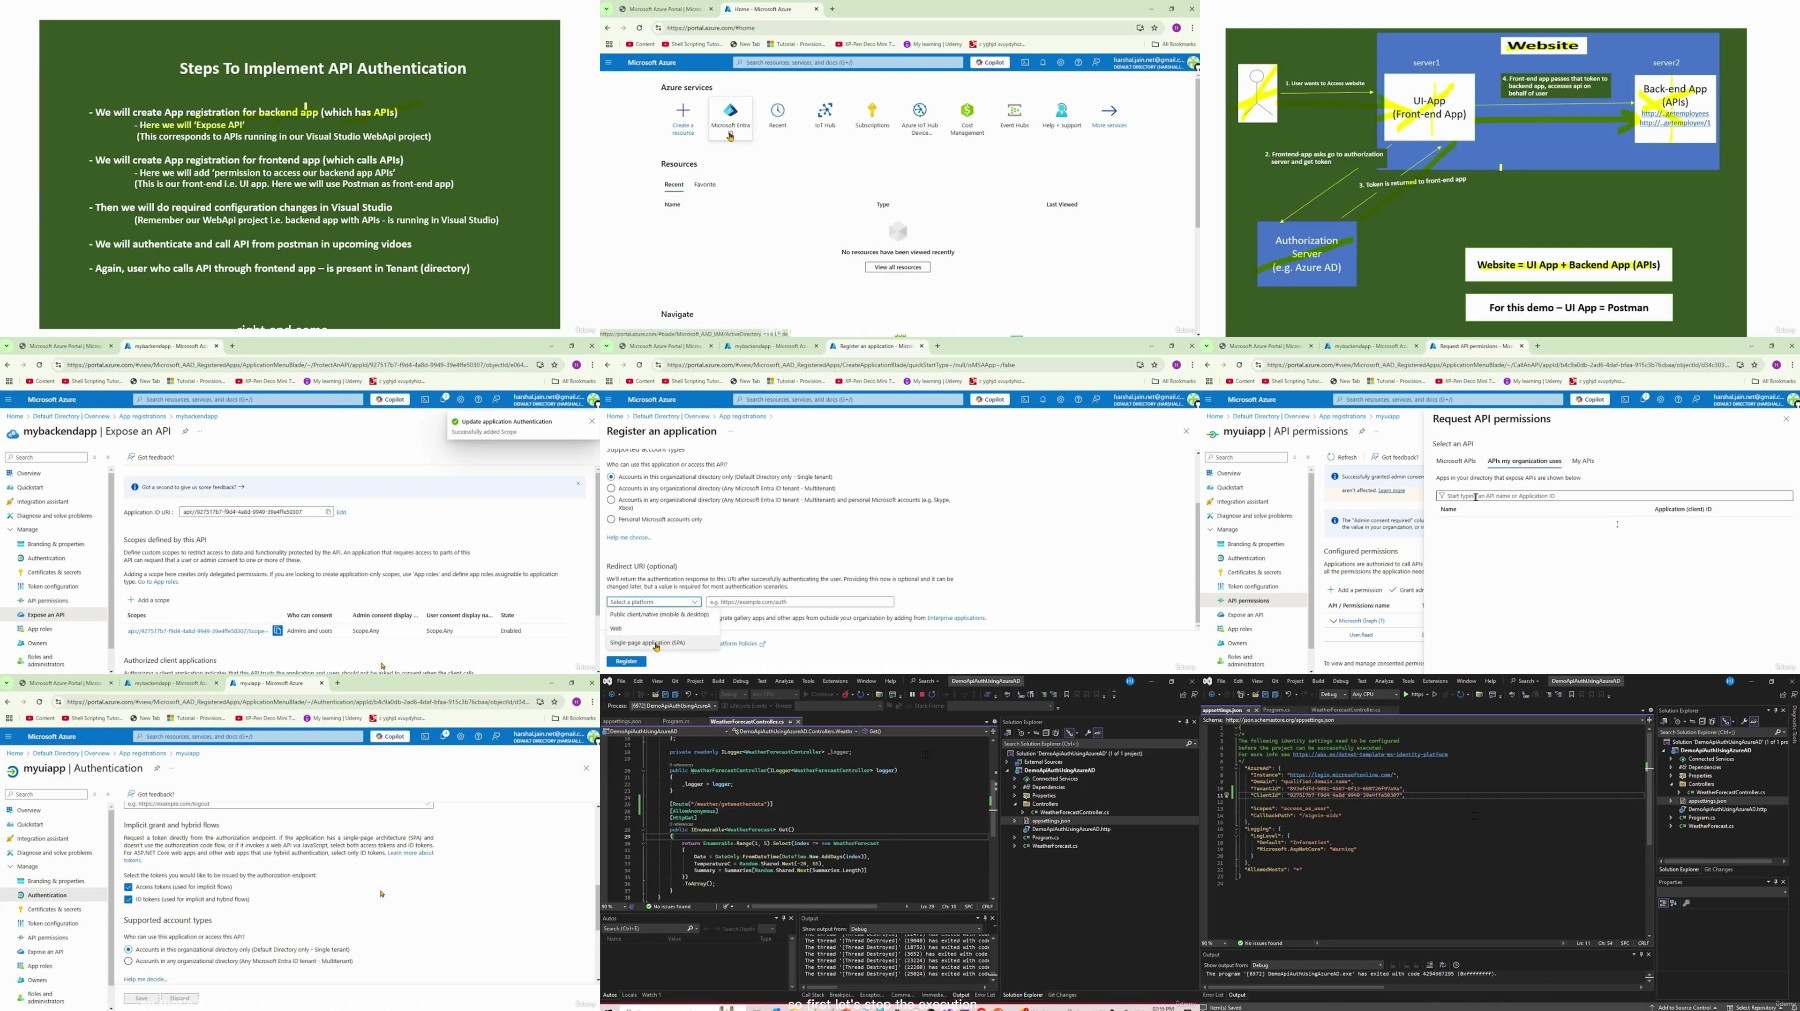
Task: Click the blue Register button
Action: tap(626, 661)
